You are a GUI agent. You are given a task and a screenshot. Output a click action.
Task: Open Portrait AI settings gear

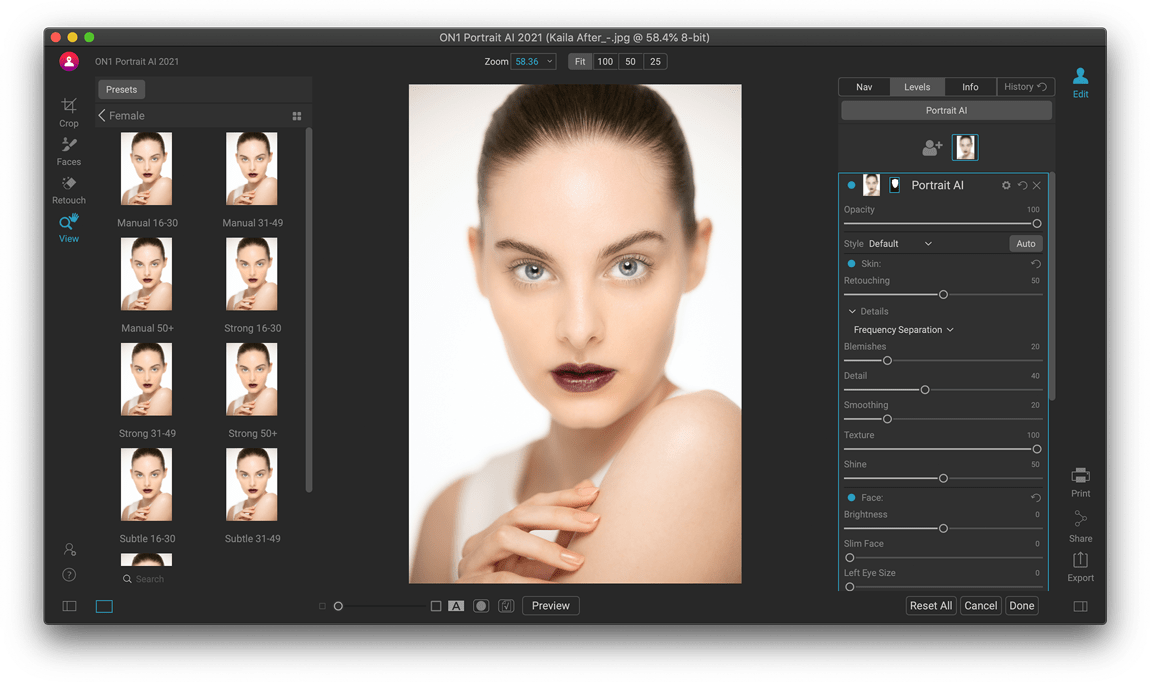pos(1006,186)
